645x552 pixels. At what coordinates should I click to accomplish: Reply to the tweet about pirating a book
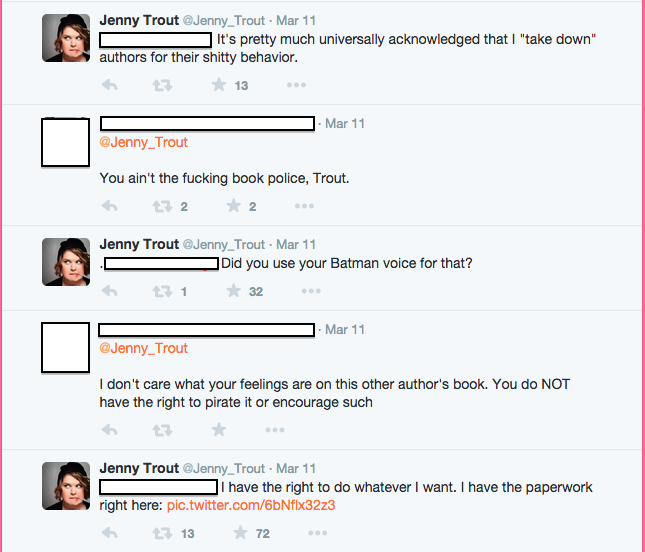click(110, 430)
